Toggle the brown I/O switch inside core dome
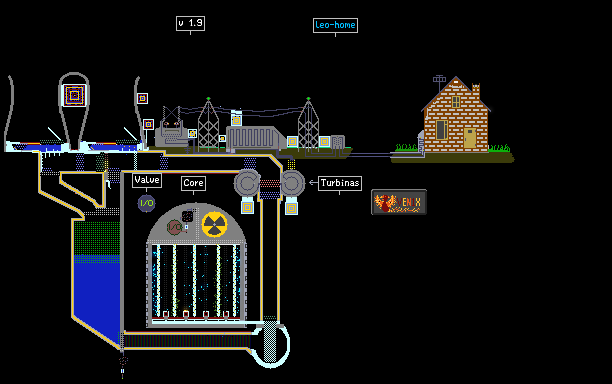 click(174, 227)
